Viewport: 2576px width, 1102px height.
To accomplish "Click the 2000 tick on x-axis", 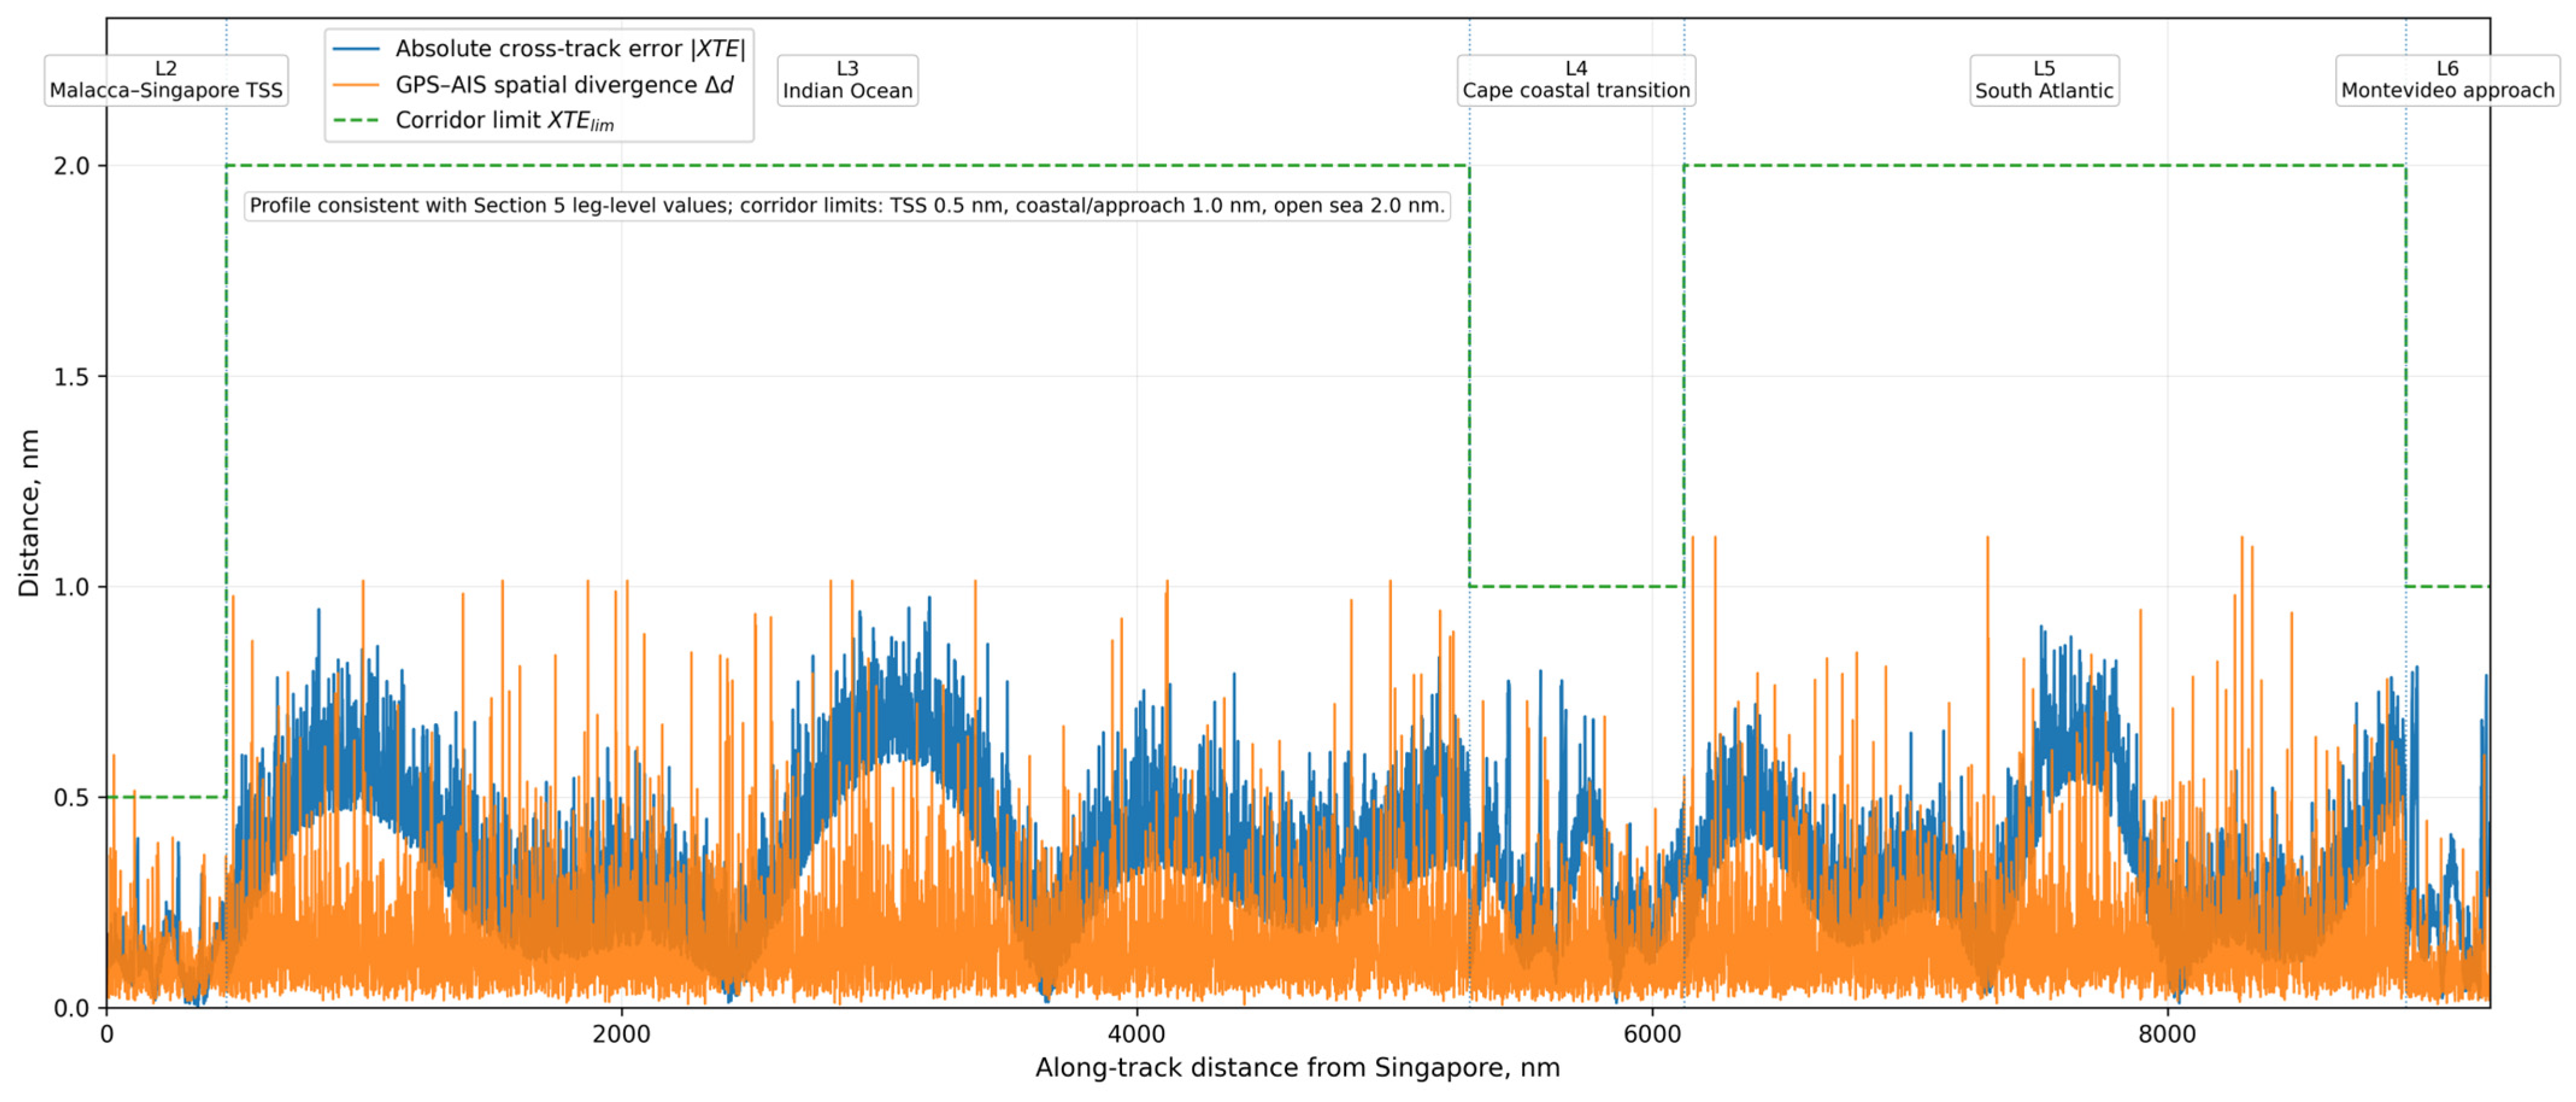I will (x=621, y=1034).
